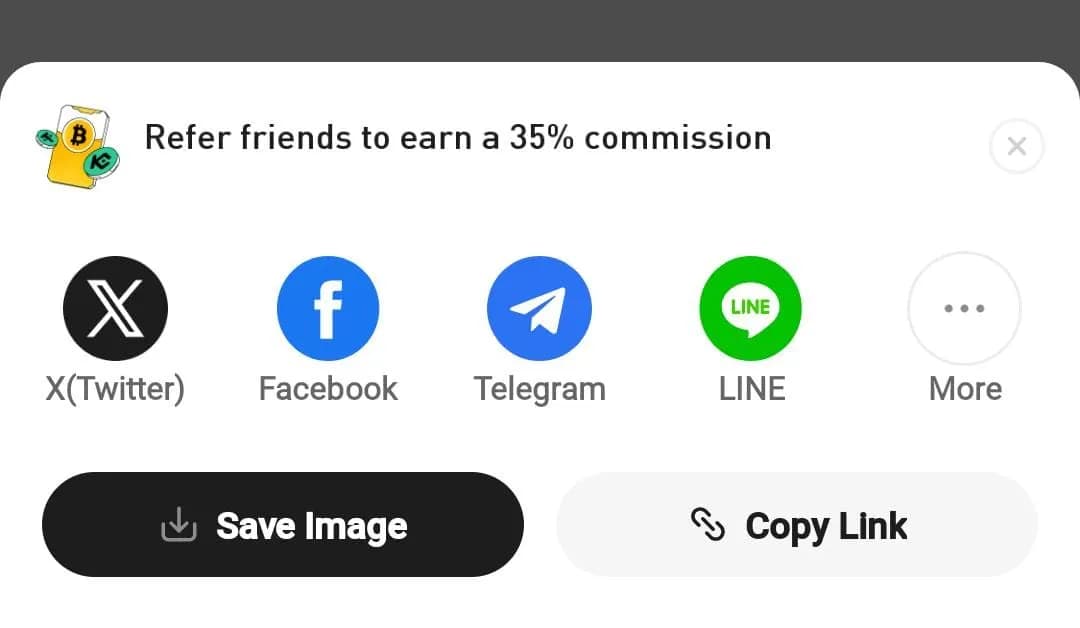Tap the Telegram paper plane icon
Image resolution: width=1080 pixels, height=628 pixels.
(x=539, y=308)
